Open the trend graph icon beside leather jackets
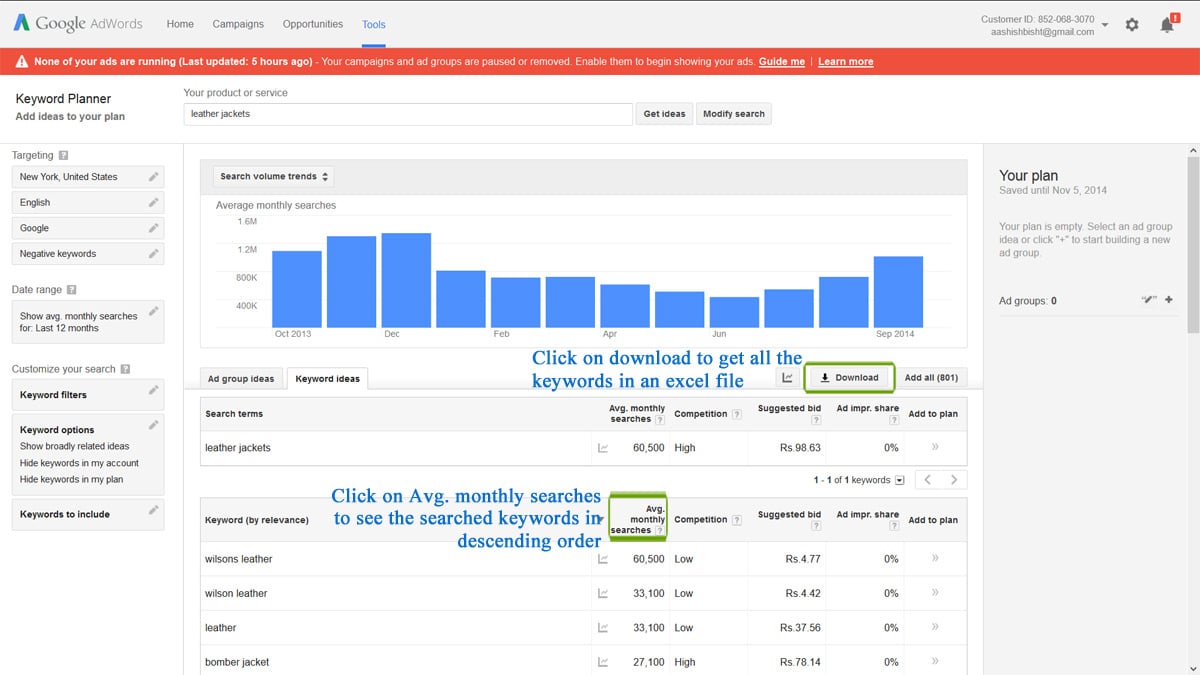 [x=603, y=448]
